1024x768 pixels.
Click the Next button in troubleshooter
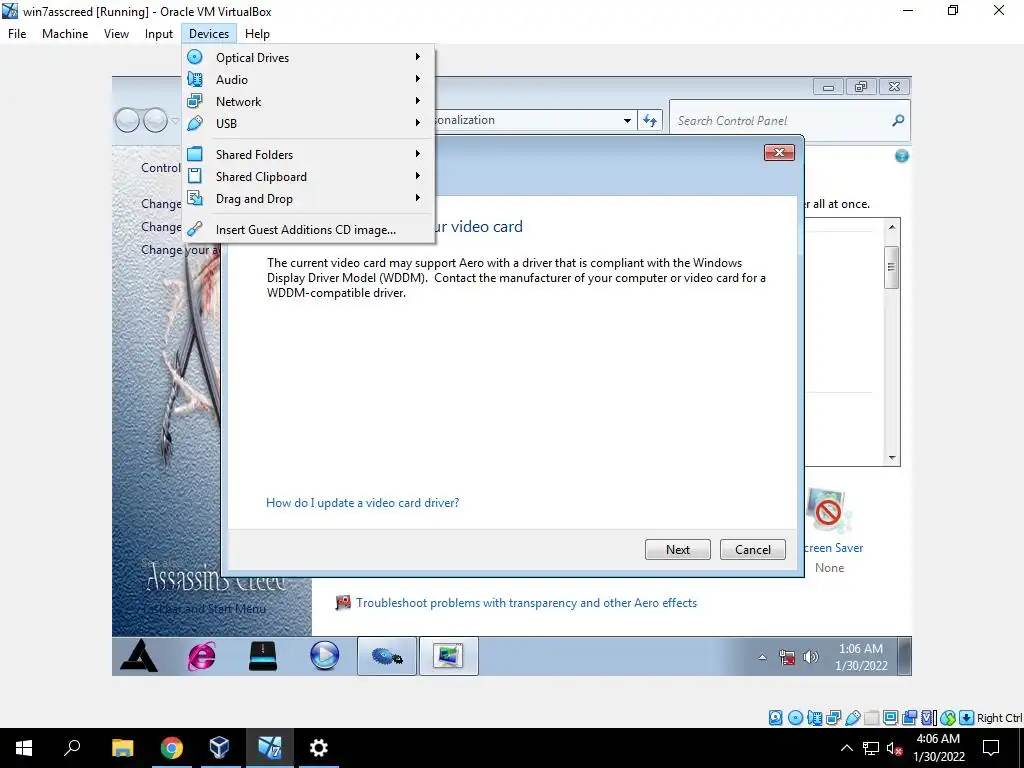pyautogui.click(x=677, y=549)
